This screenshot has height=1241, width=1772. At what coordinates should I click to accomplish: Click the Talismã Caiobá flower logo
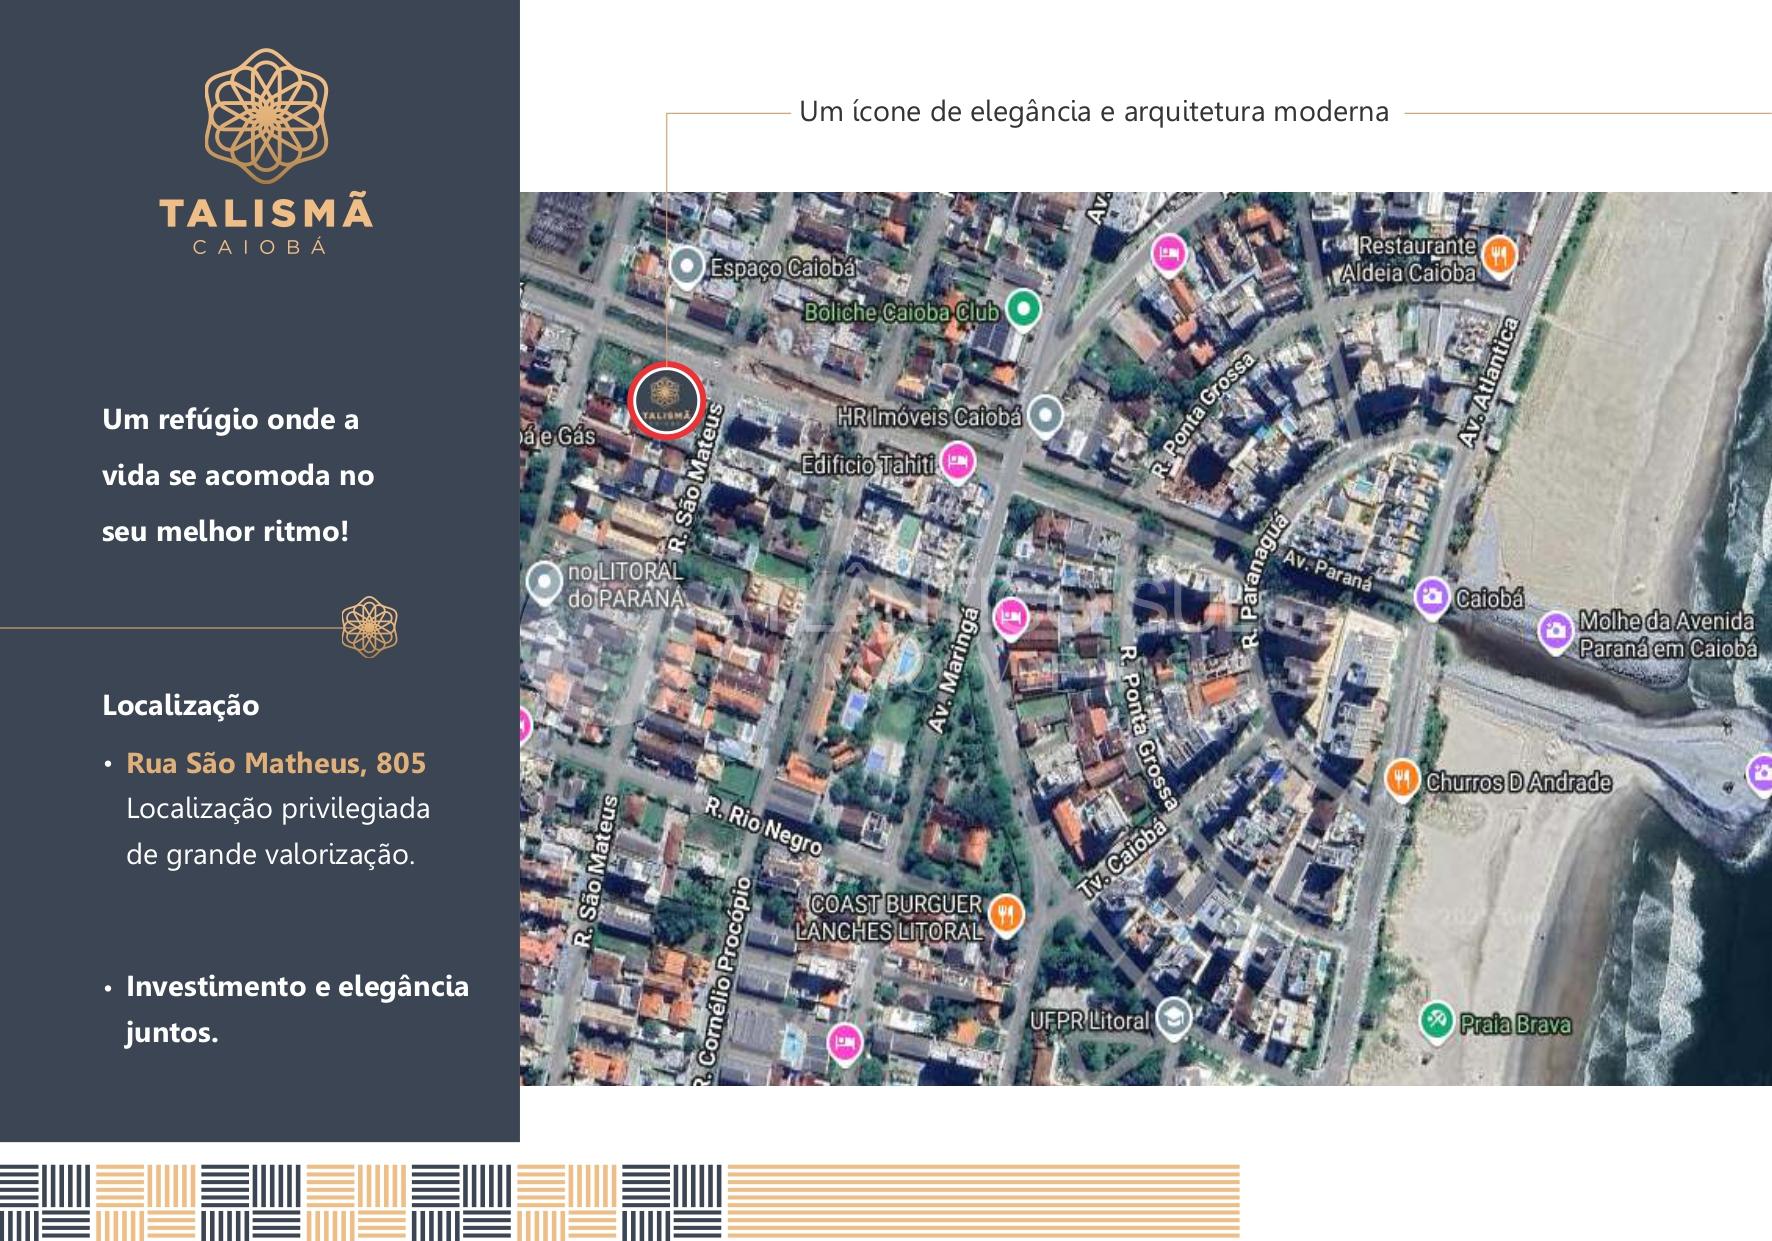[266, 117]
